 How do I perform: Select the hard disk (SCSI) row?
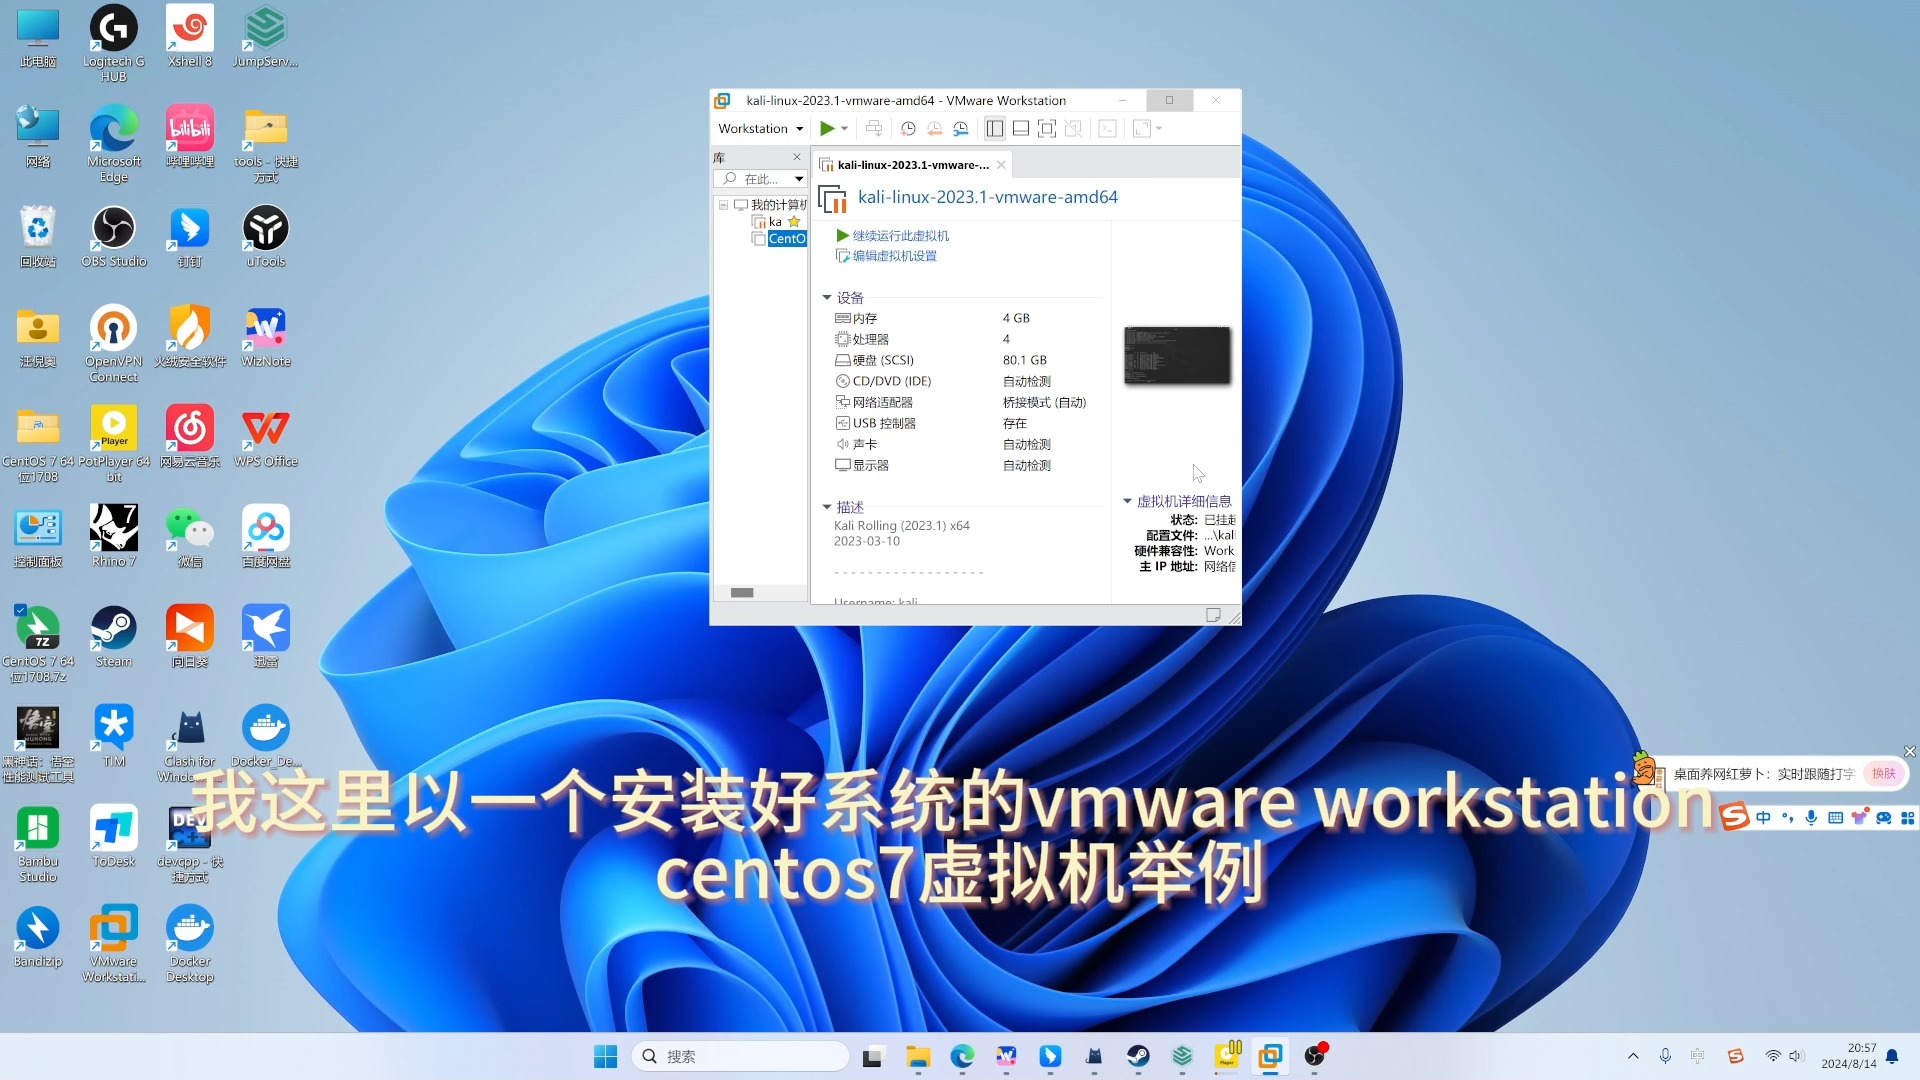pos(965,360)
